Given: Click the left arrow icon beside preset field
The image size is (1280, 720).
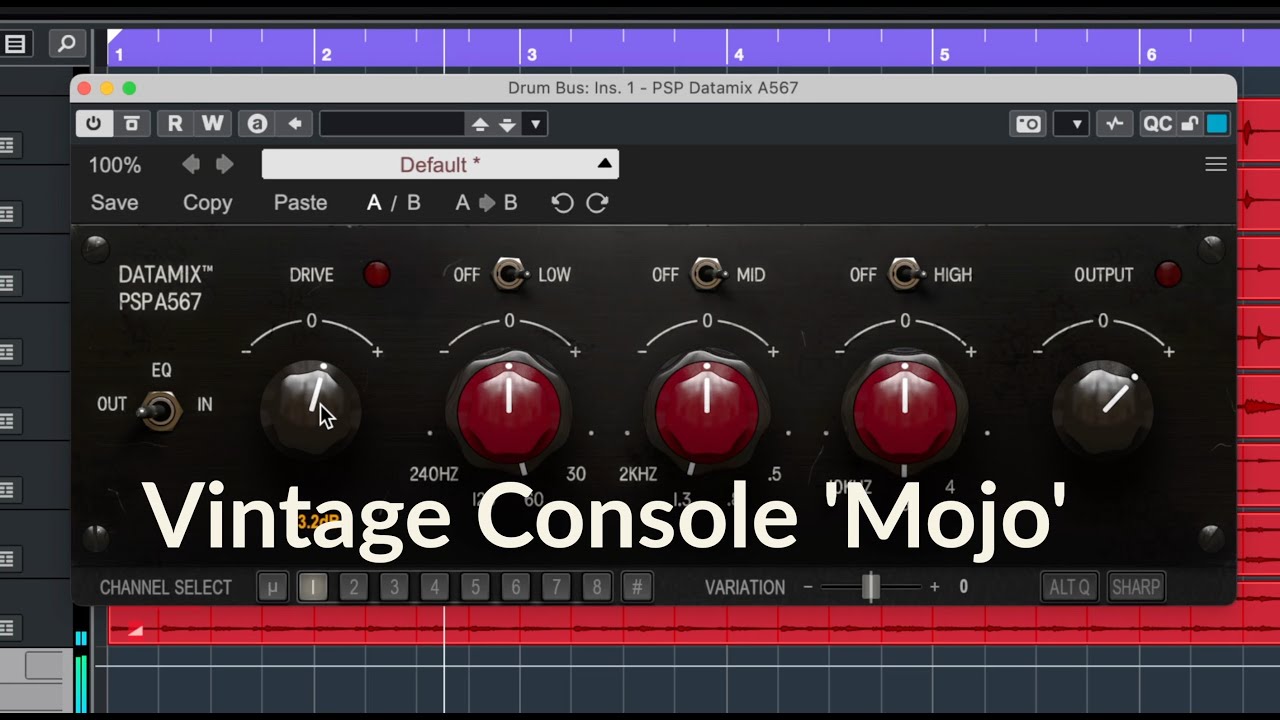Looking at the screenshot, I should 295,124.
